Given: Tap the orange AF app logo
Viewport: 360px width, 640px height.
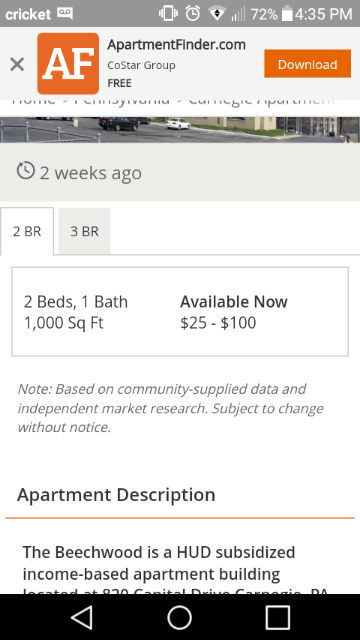Looking at the screenshot, I should [x=68, y=64].
